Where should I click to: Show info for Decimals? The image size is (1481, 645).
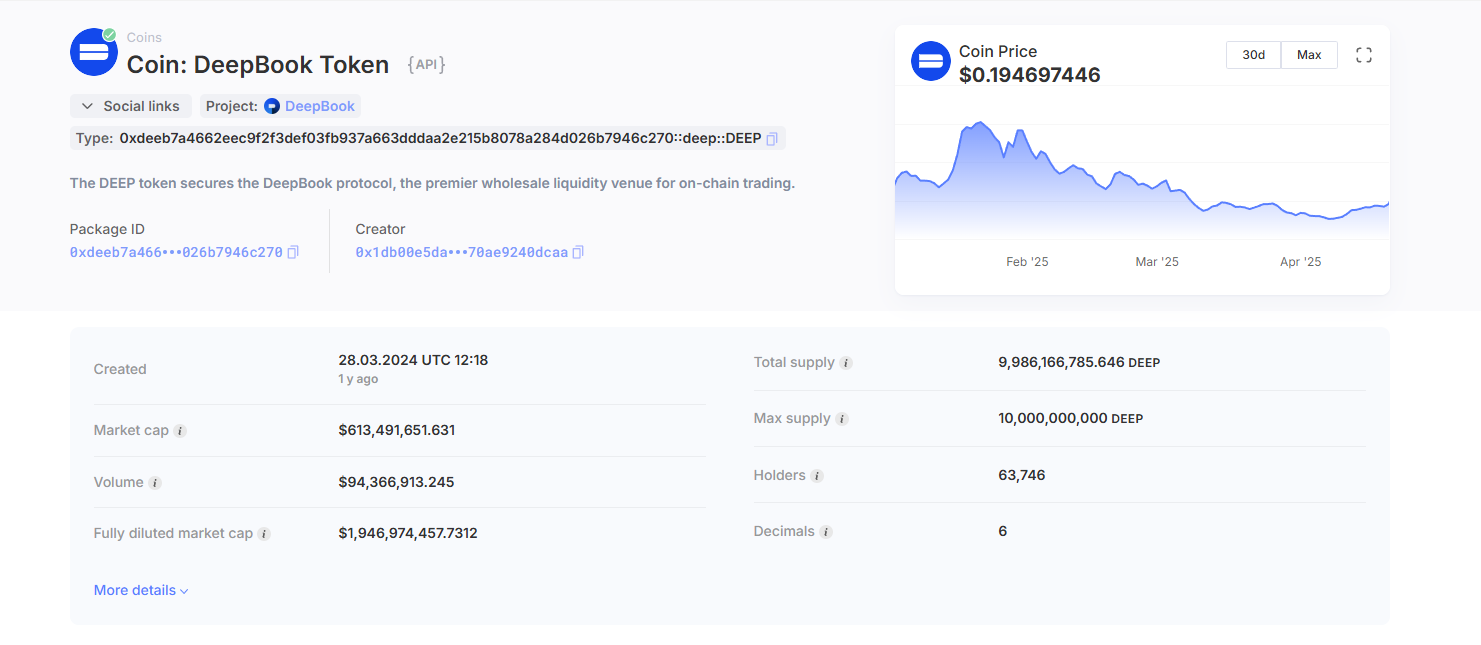(826, 532)
